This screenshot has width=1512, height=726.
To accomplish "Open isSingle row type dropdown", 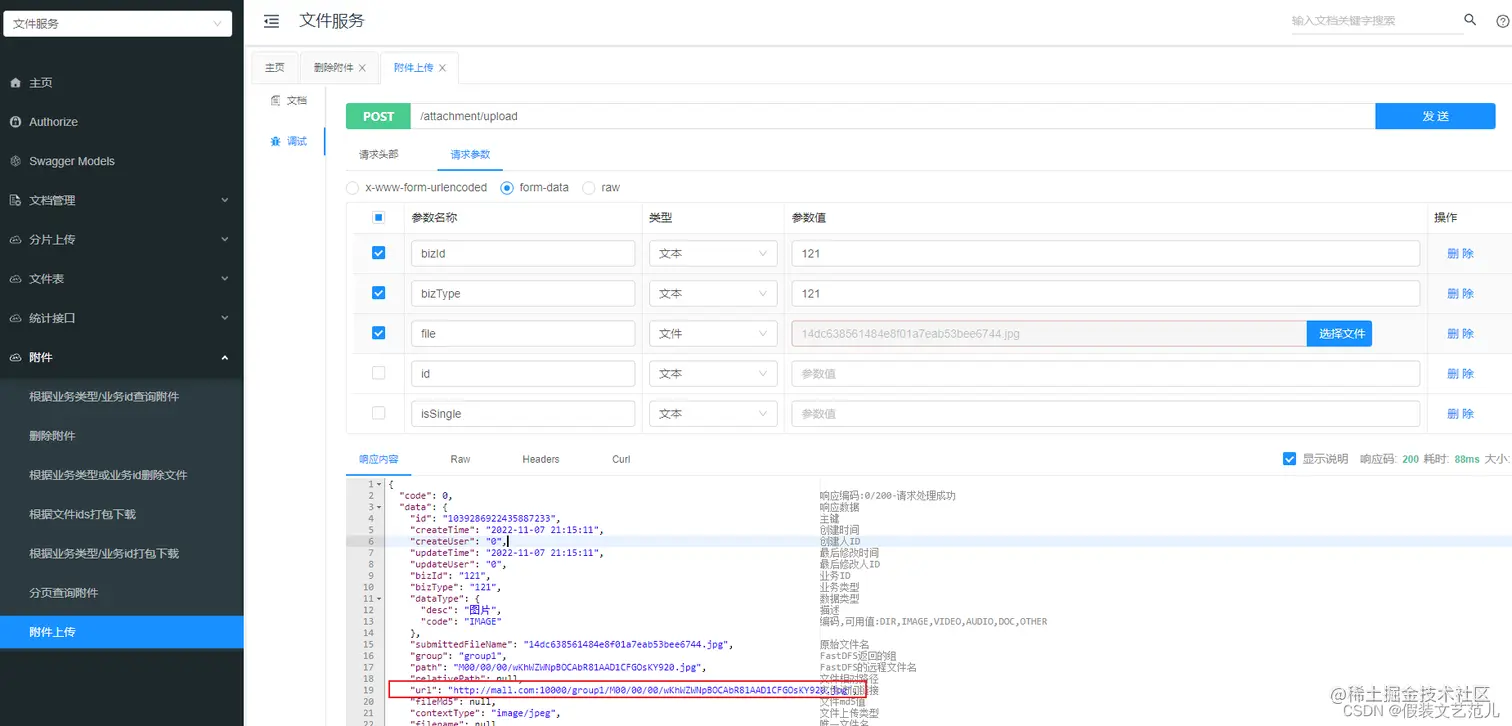I will click(713, 413).
